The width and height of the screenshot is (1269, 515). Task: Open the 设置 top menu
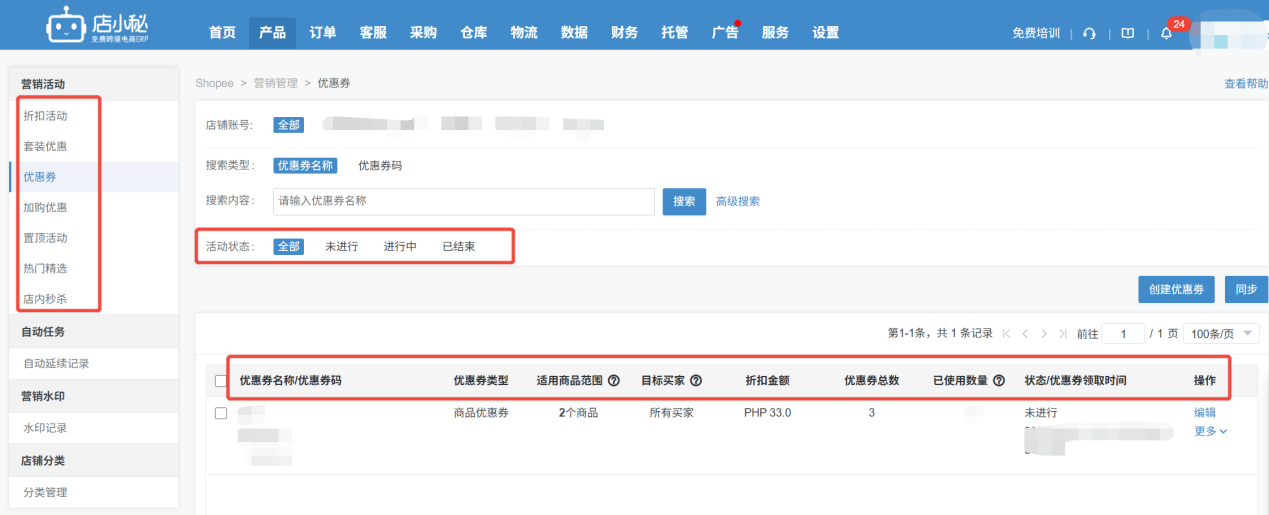click(826, 33)
